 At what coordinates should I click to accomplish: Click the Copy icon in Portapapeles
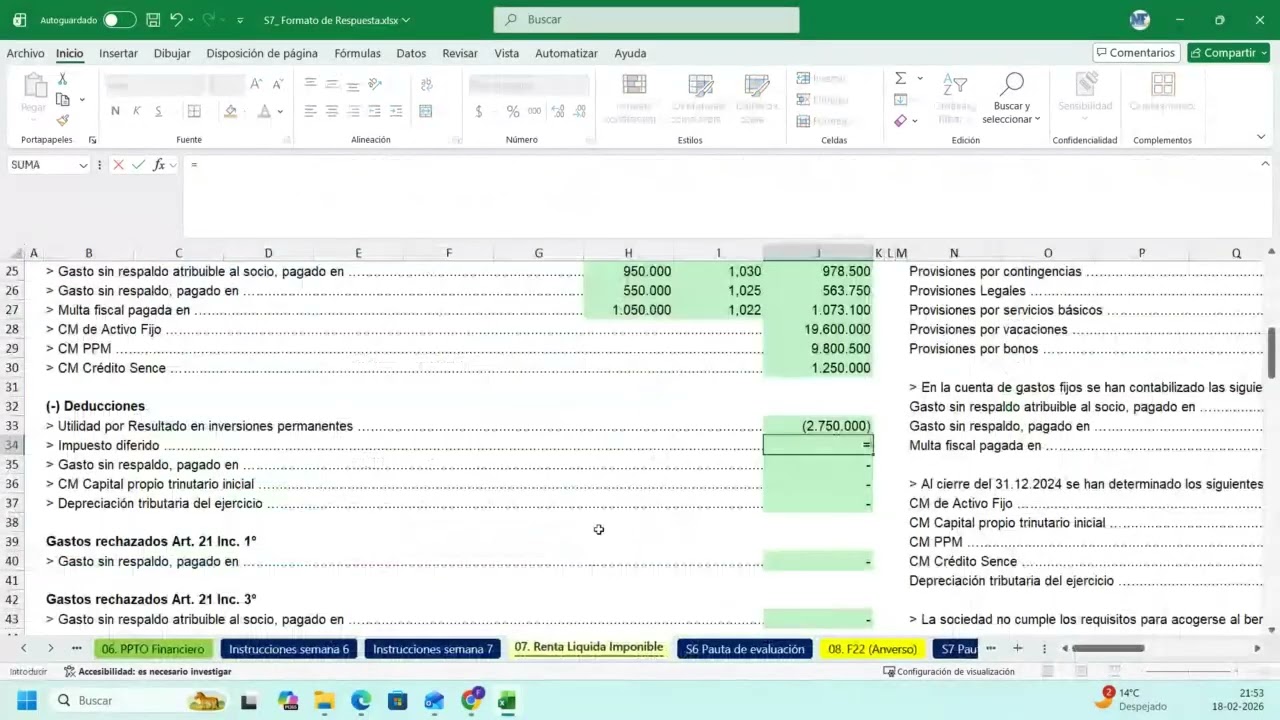click(x=63, y=100)
